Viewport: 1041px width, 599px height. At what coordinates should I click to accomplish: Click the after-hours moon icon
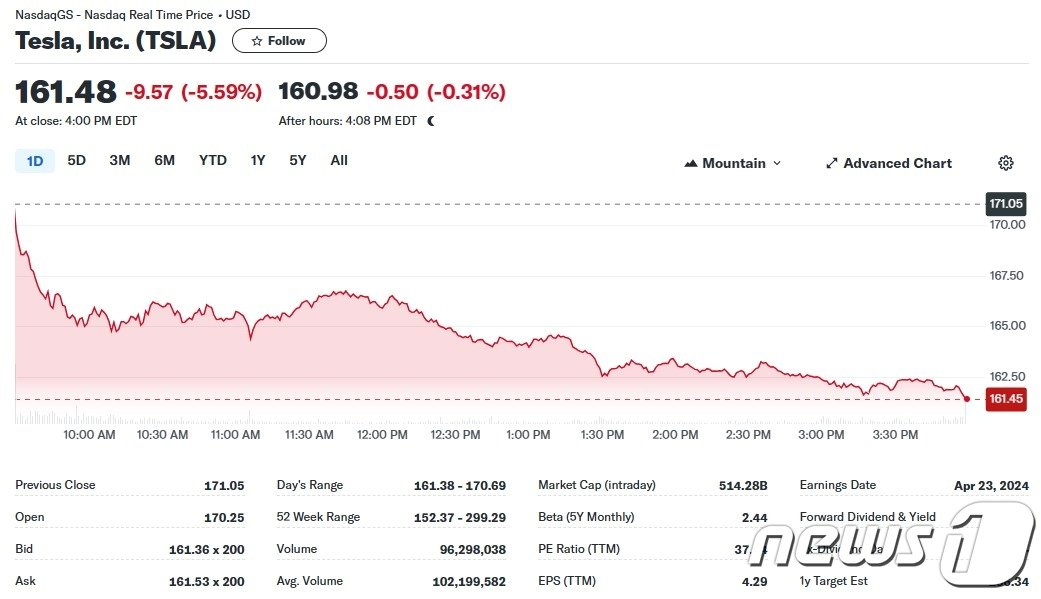(x=431, y=121)
